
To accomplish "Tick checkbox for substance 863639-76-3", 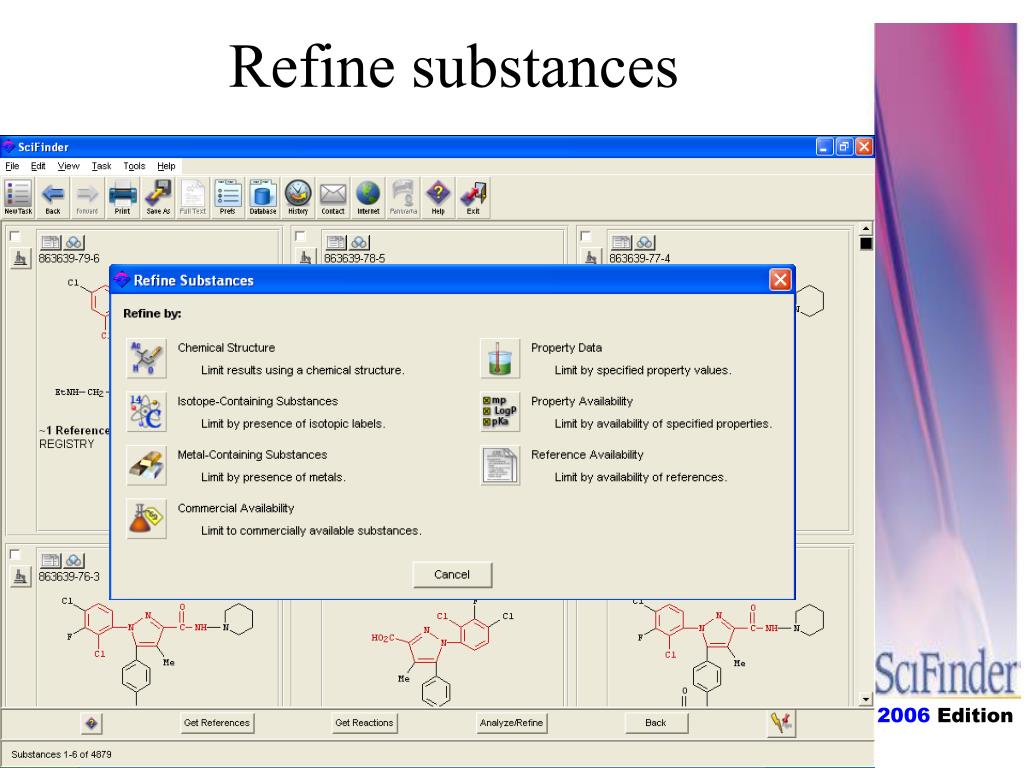I will (14, 554).
